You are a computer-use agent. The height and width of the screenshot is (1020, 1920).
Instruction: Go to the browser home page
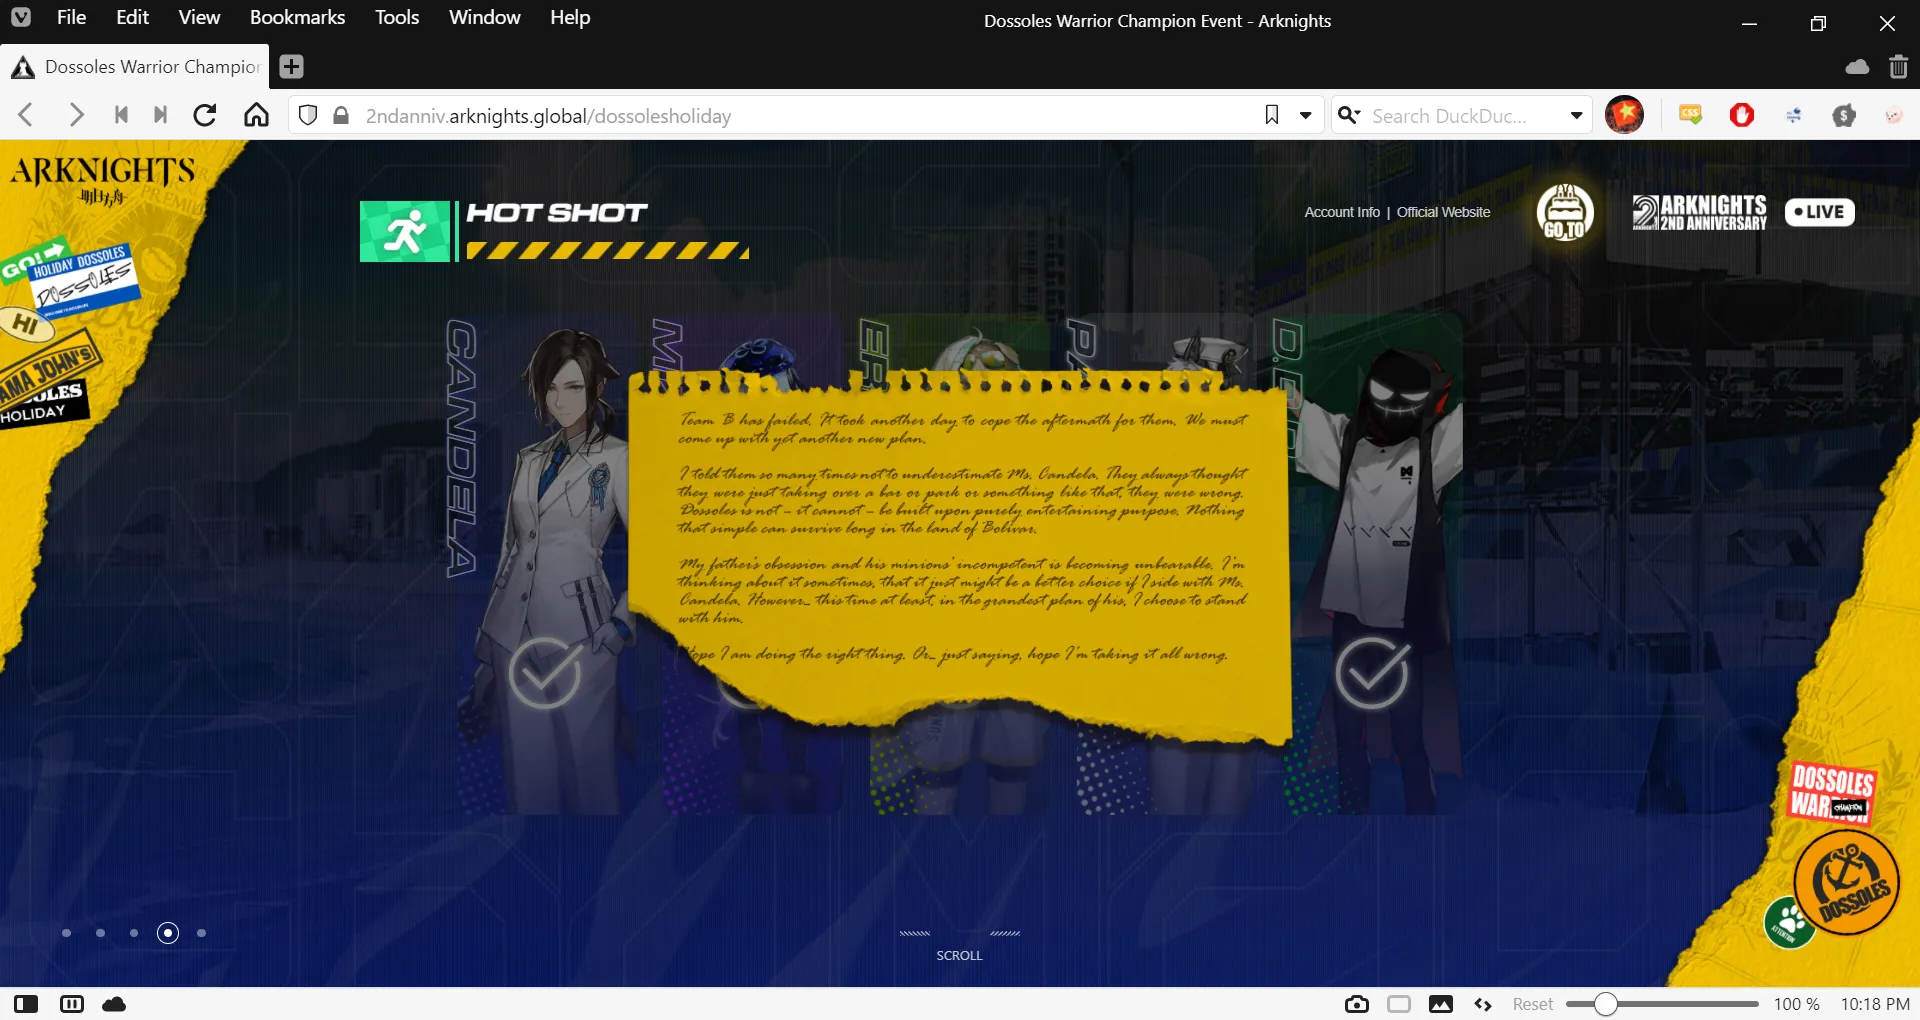(x=257, y=116)
